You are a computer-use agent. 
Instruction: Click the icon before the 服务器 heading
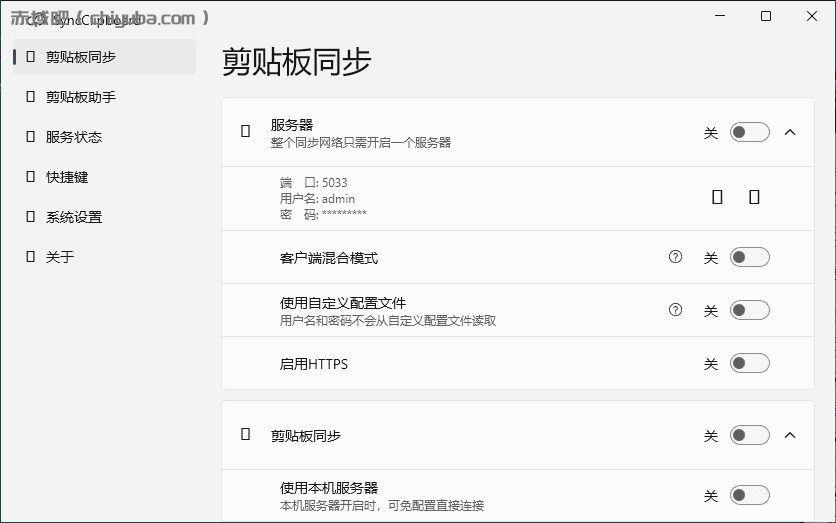(x=245, y=131)
